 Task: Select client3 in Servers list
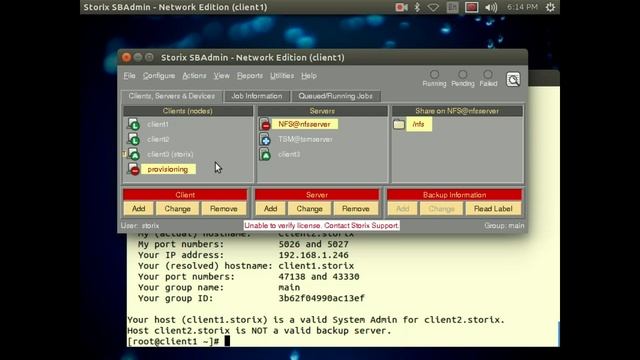[289, 154]
